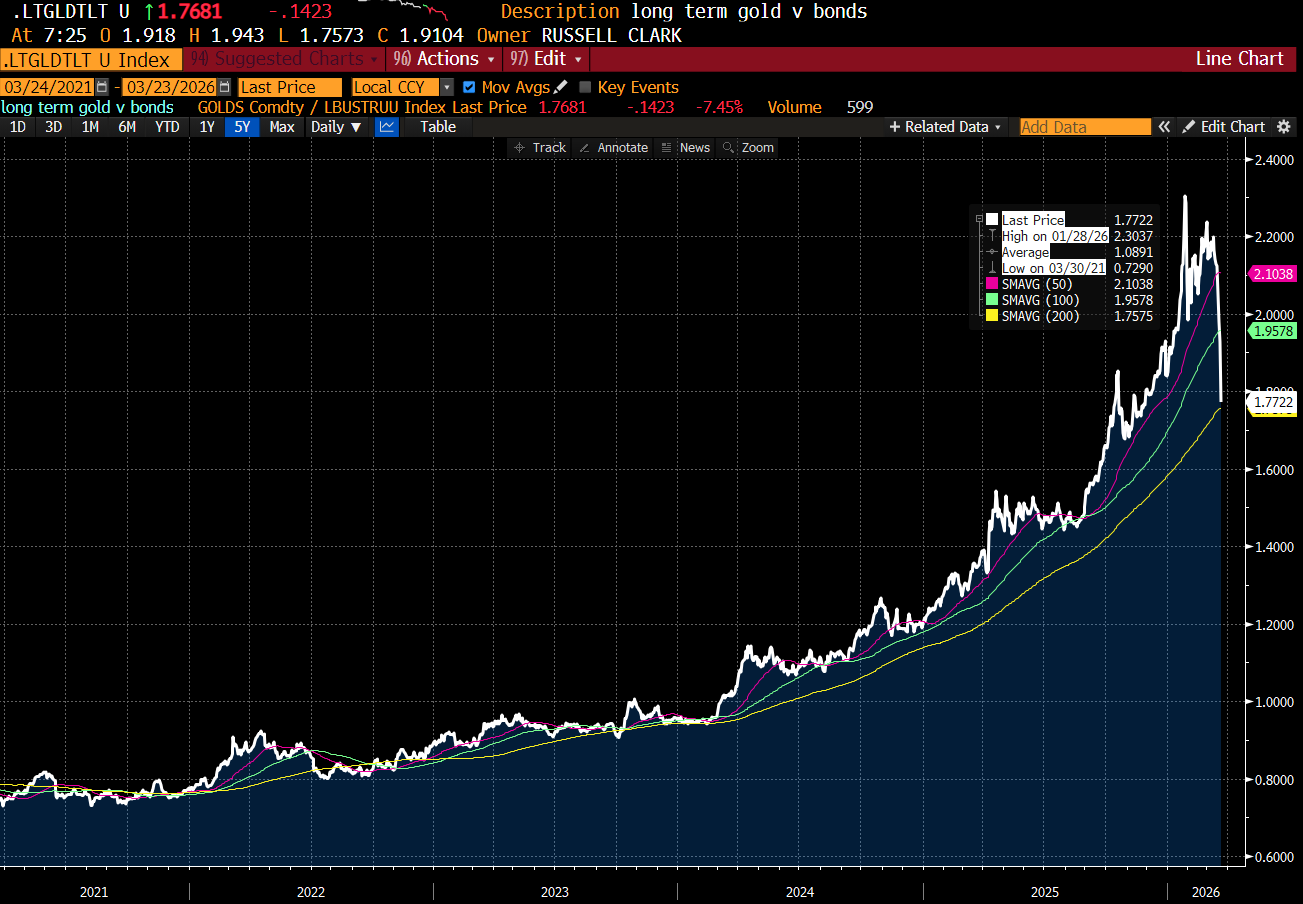
Task: Expand the Related Data dropdown
Action: pos(946,127)
